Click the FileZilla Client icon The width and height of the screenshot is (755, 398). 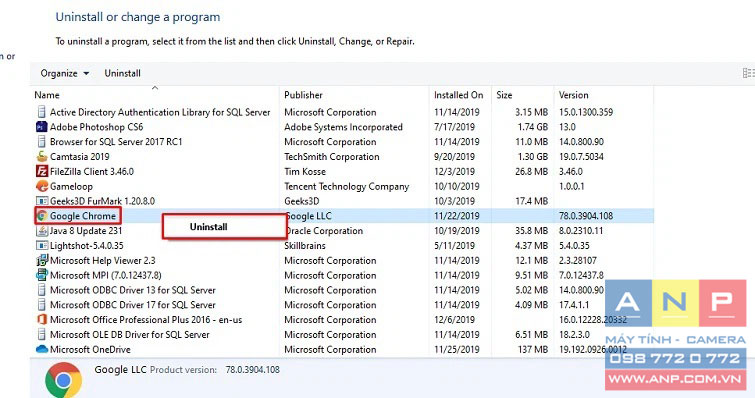[x=42, y=171]
